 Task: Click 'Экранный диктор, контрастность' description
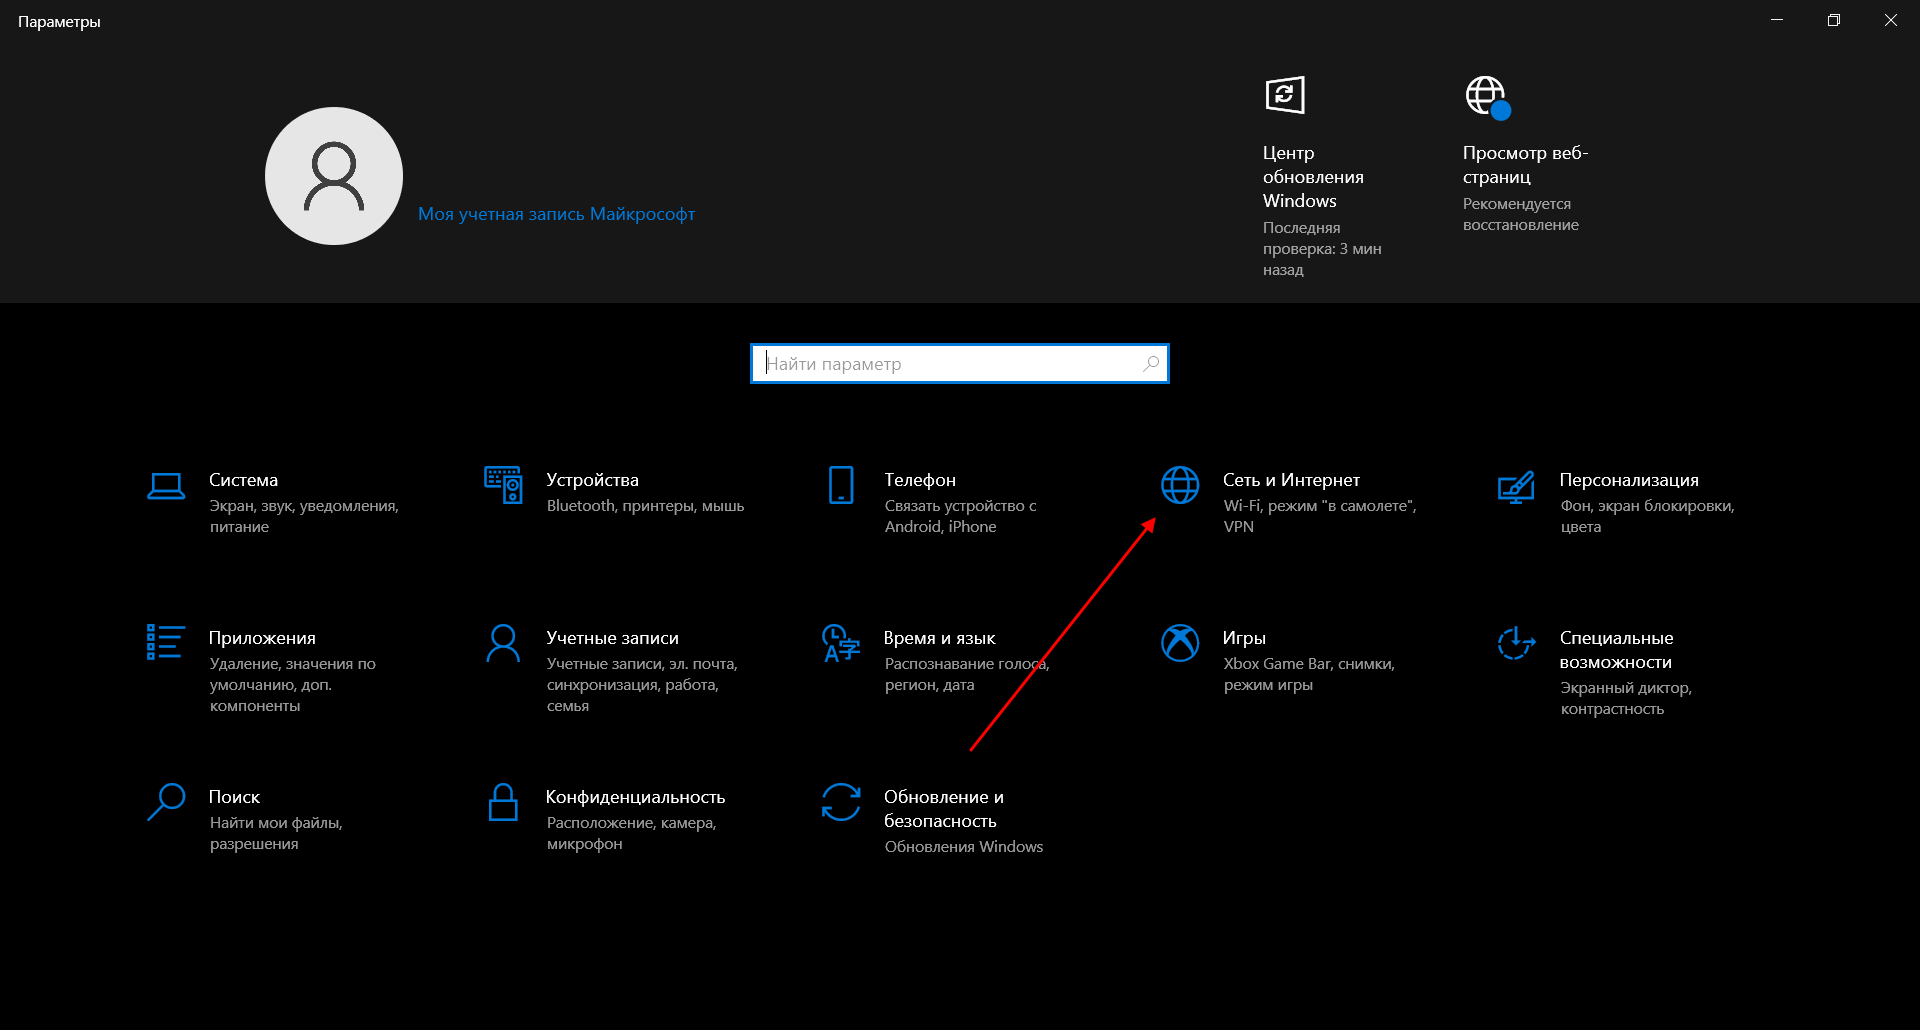(1626, 698)
